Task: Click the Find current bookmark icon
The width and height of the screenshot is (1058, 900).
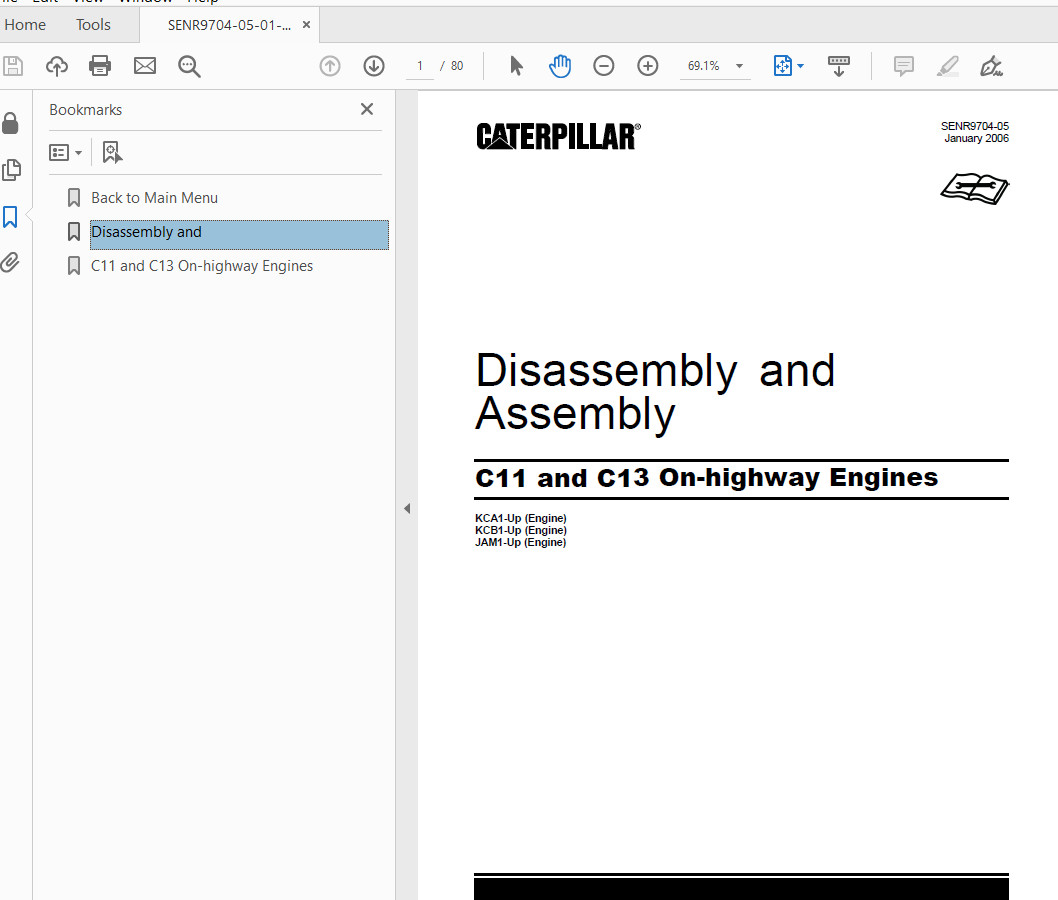Action: click(112, 152)
